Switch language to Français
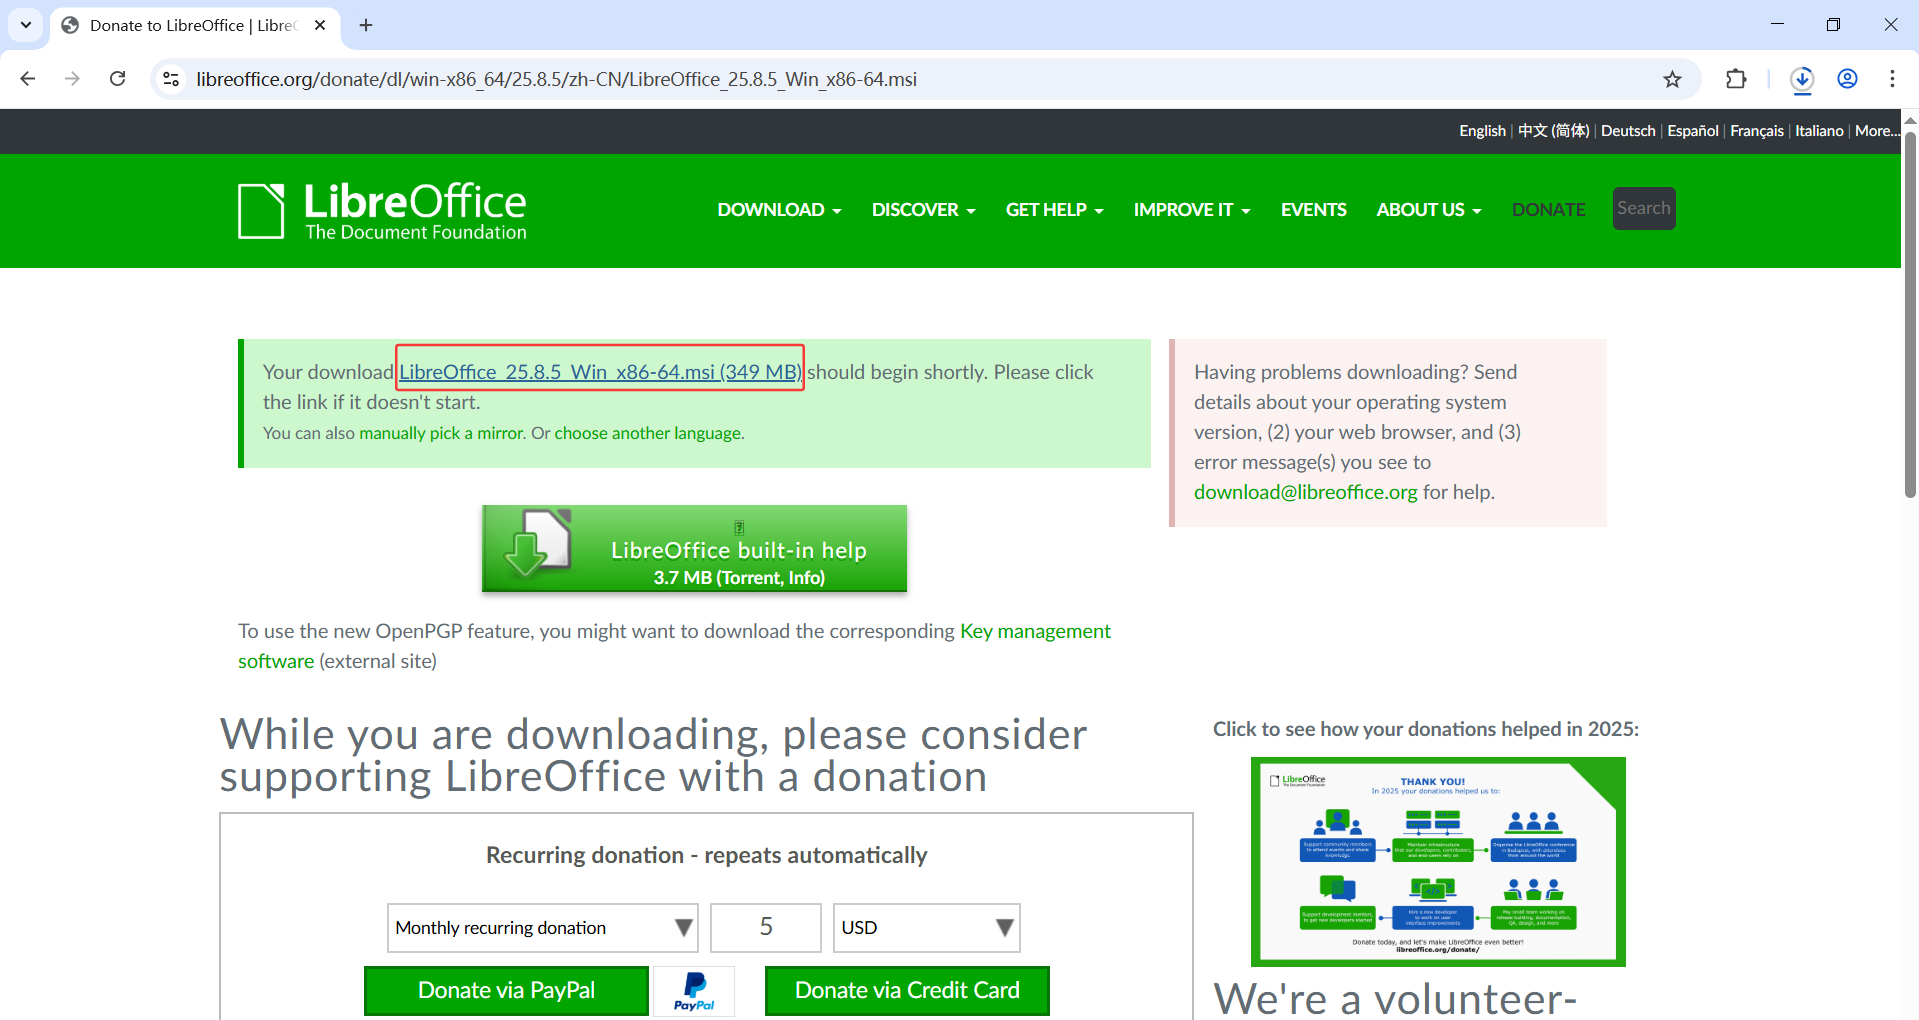1919x1020 pixels. pyautogui.click(x=1757, y=131)
